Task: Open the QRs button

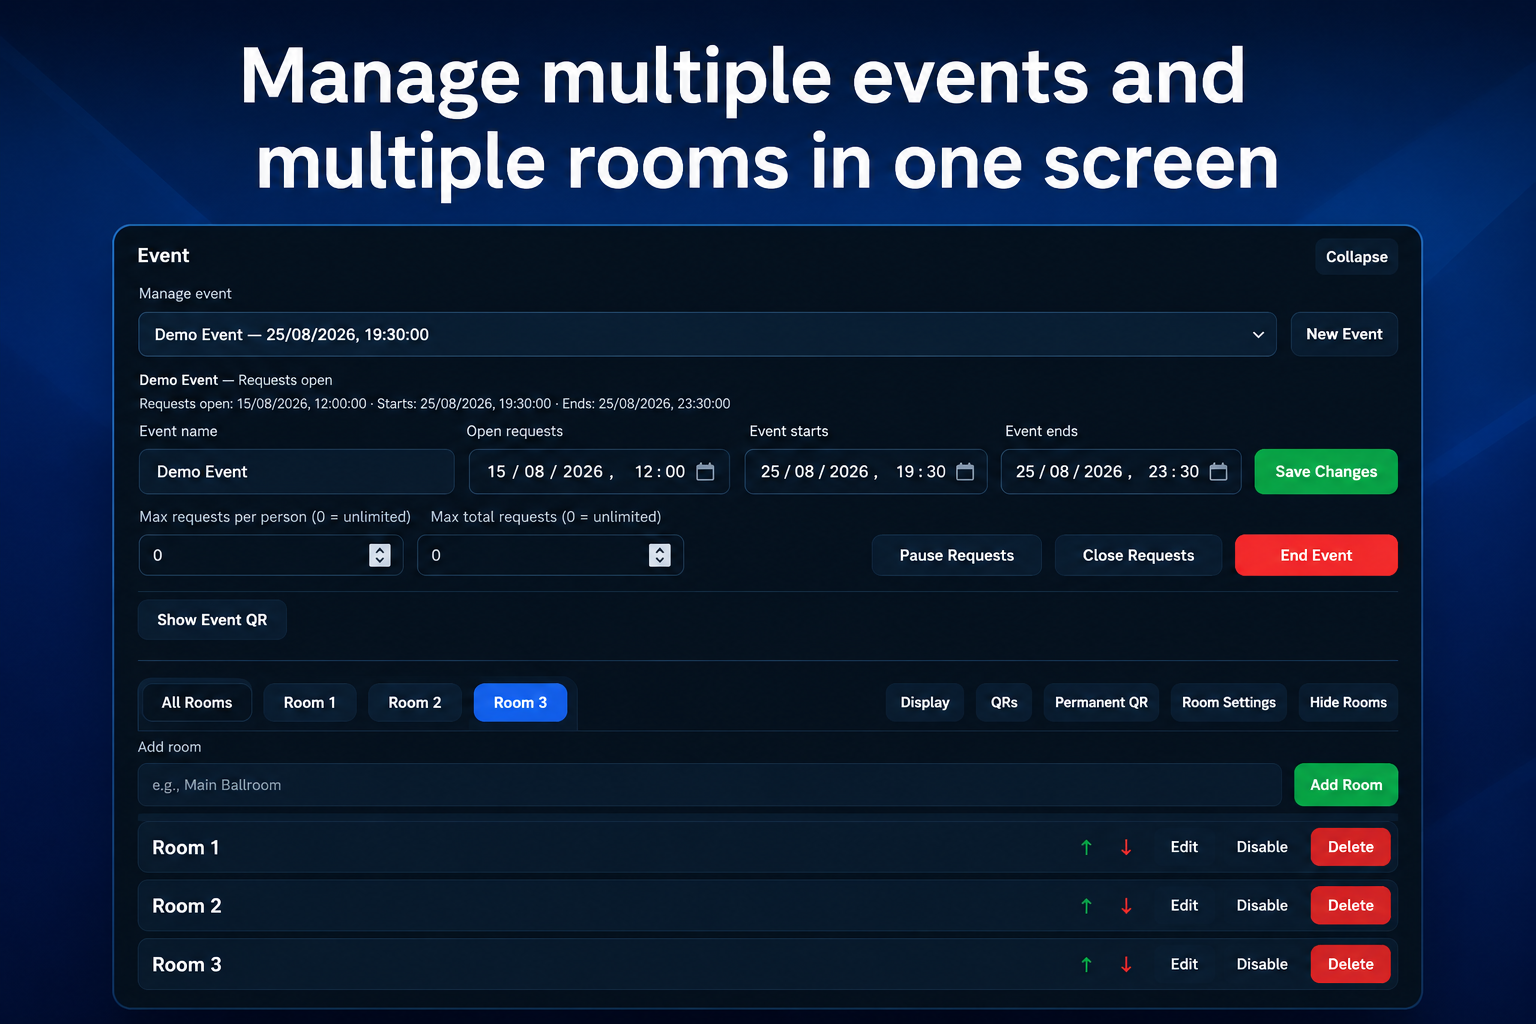Action: (1004, 703)
